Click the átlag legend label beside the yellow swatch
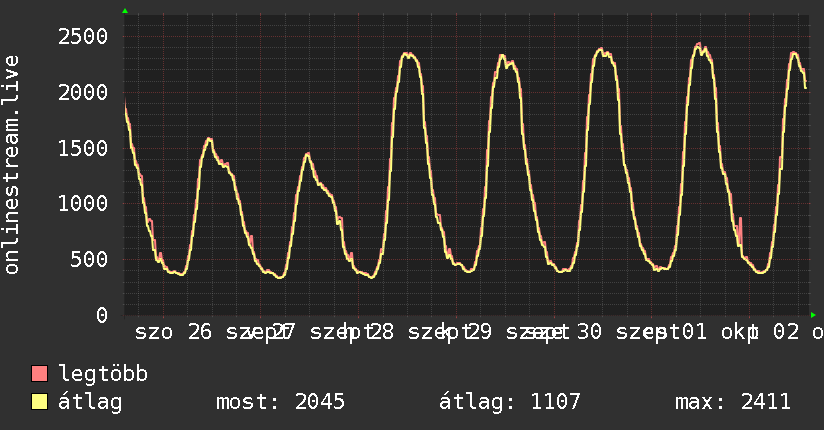The height and width of the screenshot is (430, 824). coord(90,402)
